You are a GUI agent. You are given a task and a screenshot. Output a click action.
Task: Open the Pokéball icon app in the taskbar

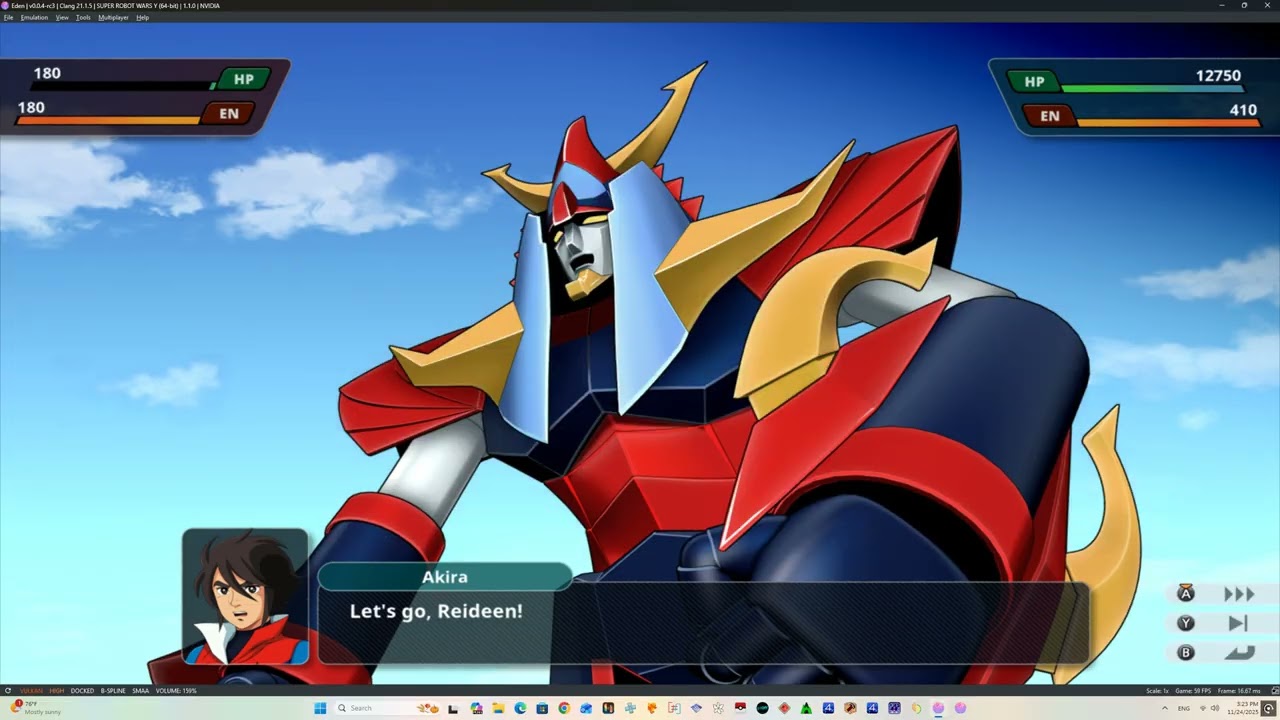(740, 708)
